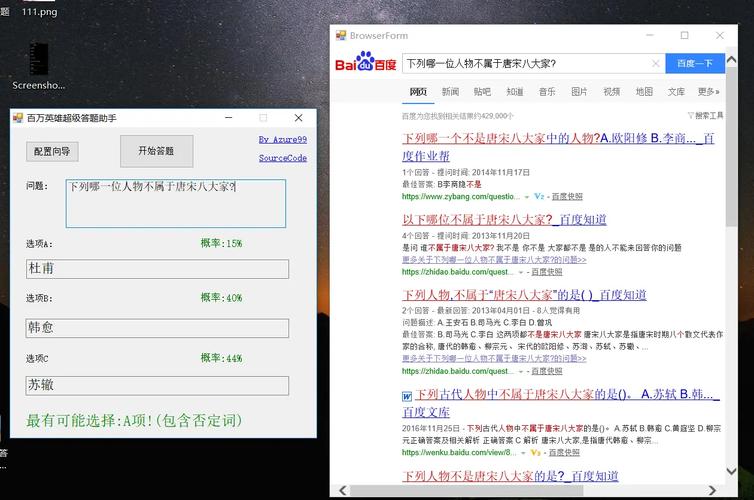Switch to the 音乐 tab
The width and height of the screenshot is (754, 500).
point(547,91)
